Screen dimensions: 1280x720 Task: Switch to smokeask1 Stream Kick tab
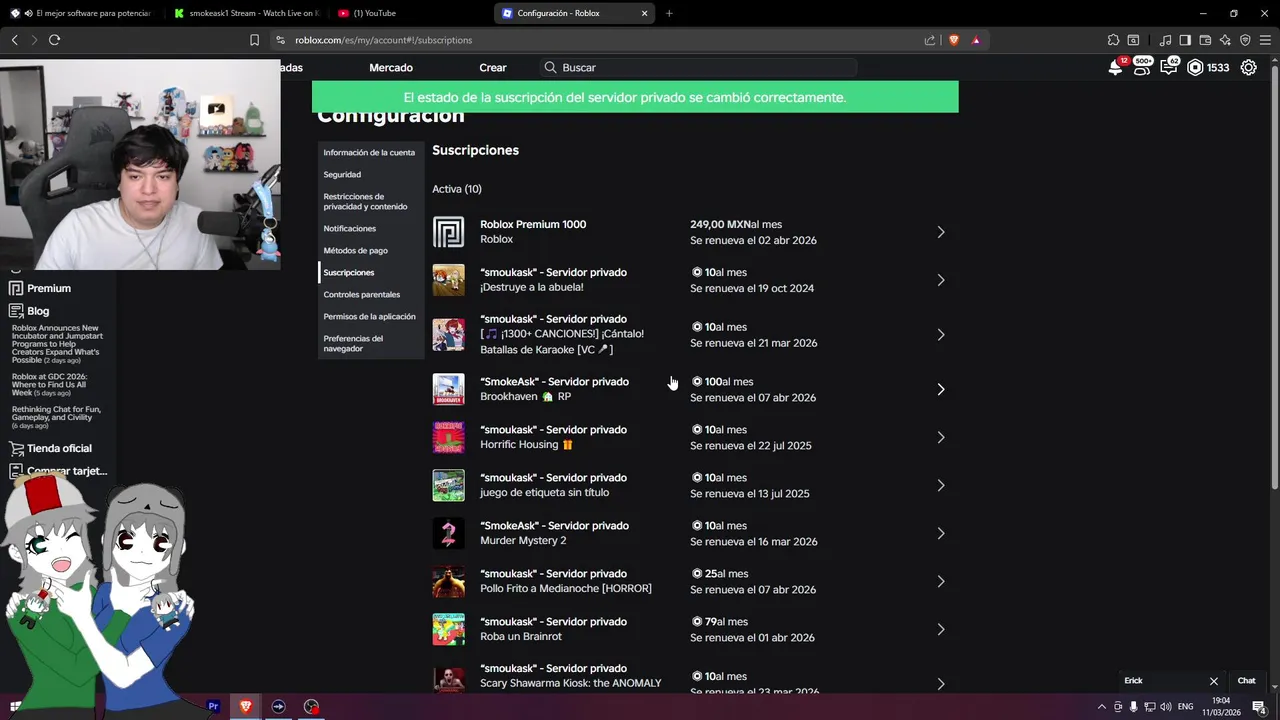point(245,13)
